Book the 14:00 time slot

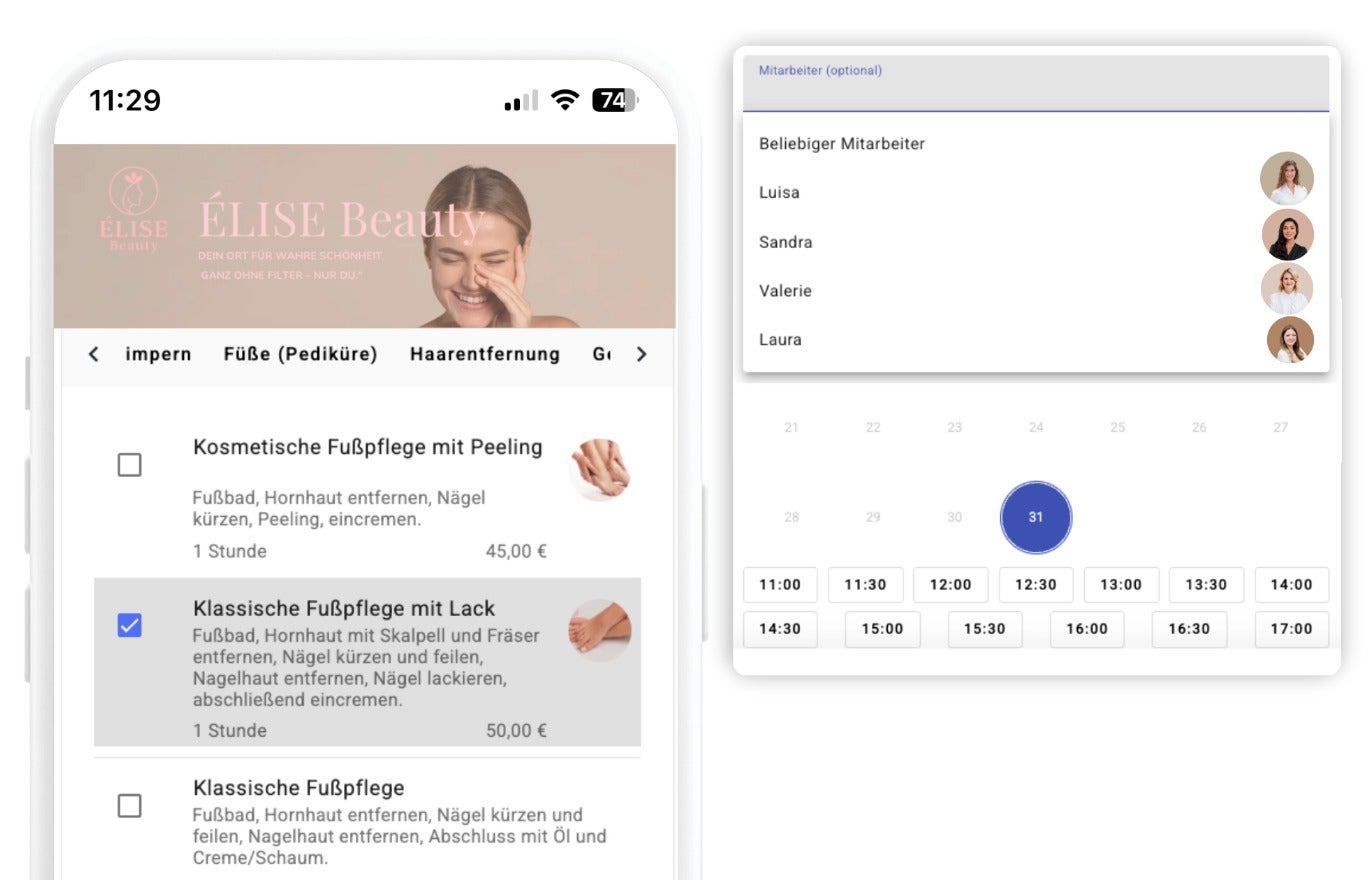pyautogui.click(x=1292, y=585)
